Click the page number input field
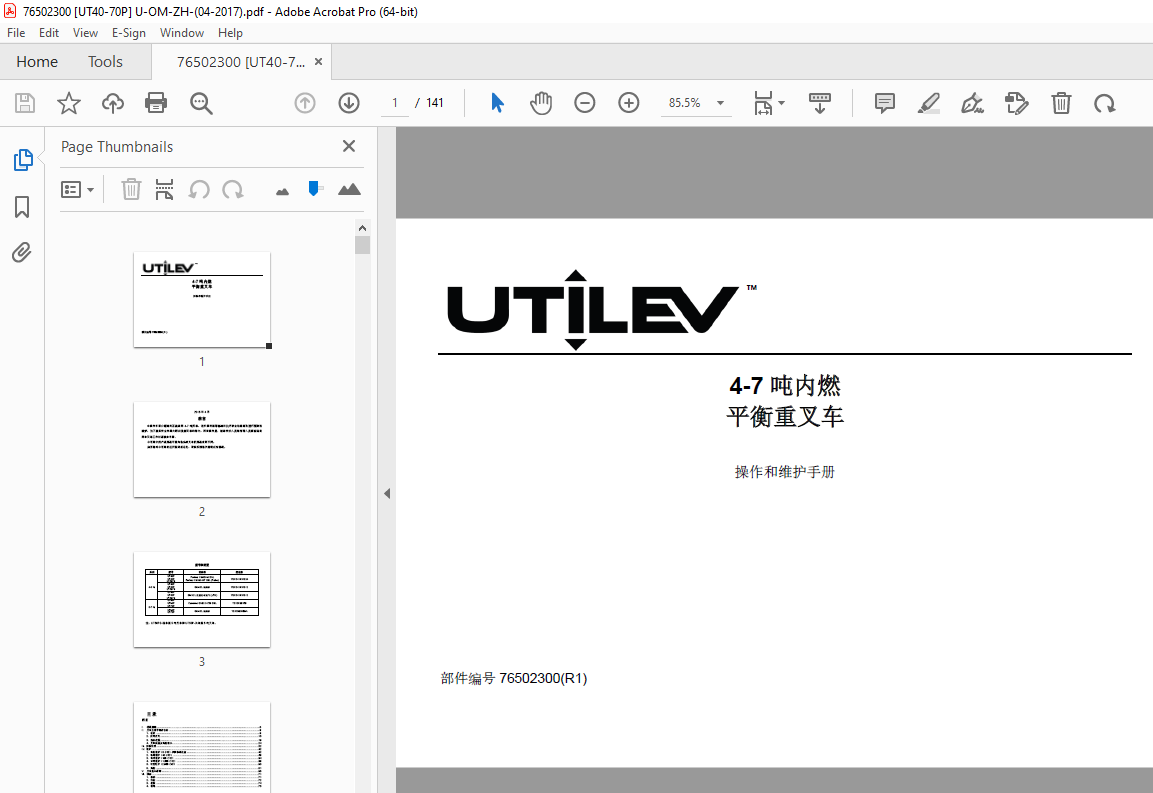The width and height of the screenshot is (1153, 793). [x=395, y=103]
